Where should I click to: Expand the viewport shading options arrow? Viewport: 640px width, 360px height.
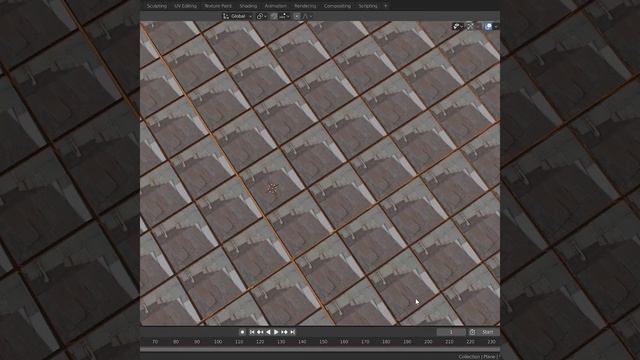pos(496,26)
